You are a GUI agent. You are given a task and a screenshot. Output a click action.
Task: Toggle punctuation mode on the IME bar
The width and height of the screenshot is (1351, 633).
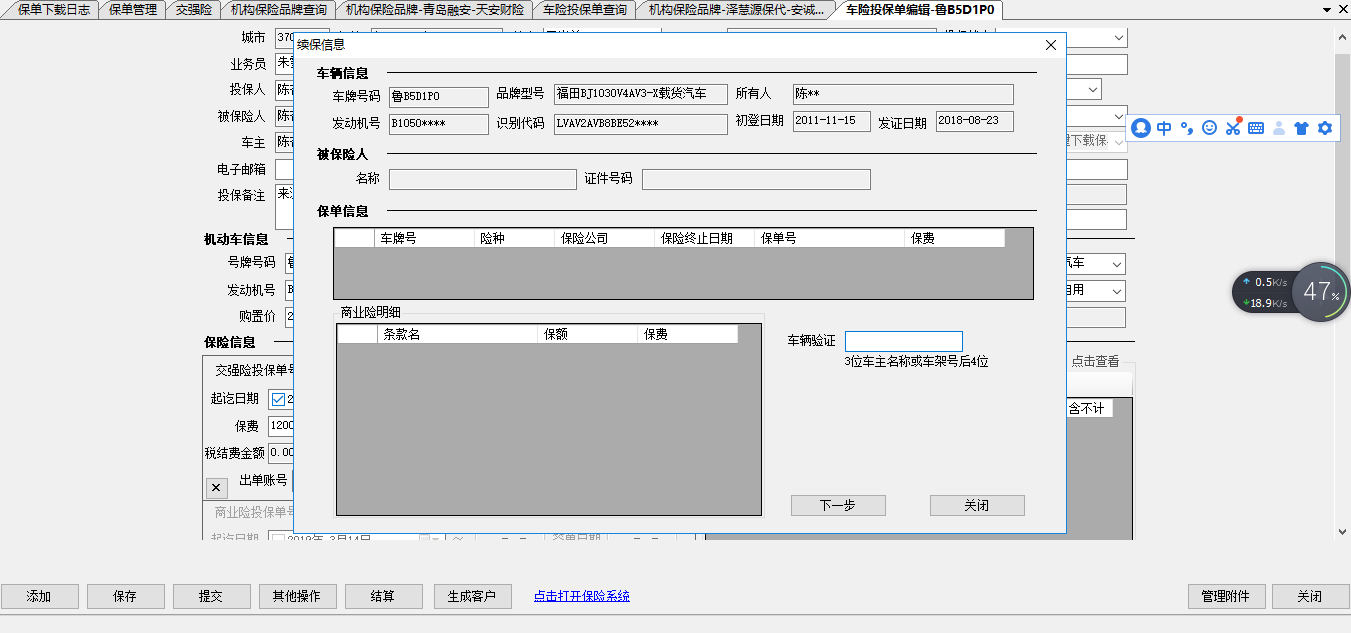click(1187, 128)
